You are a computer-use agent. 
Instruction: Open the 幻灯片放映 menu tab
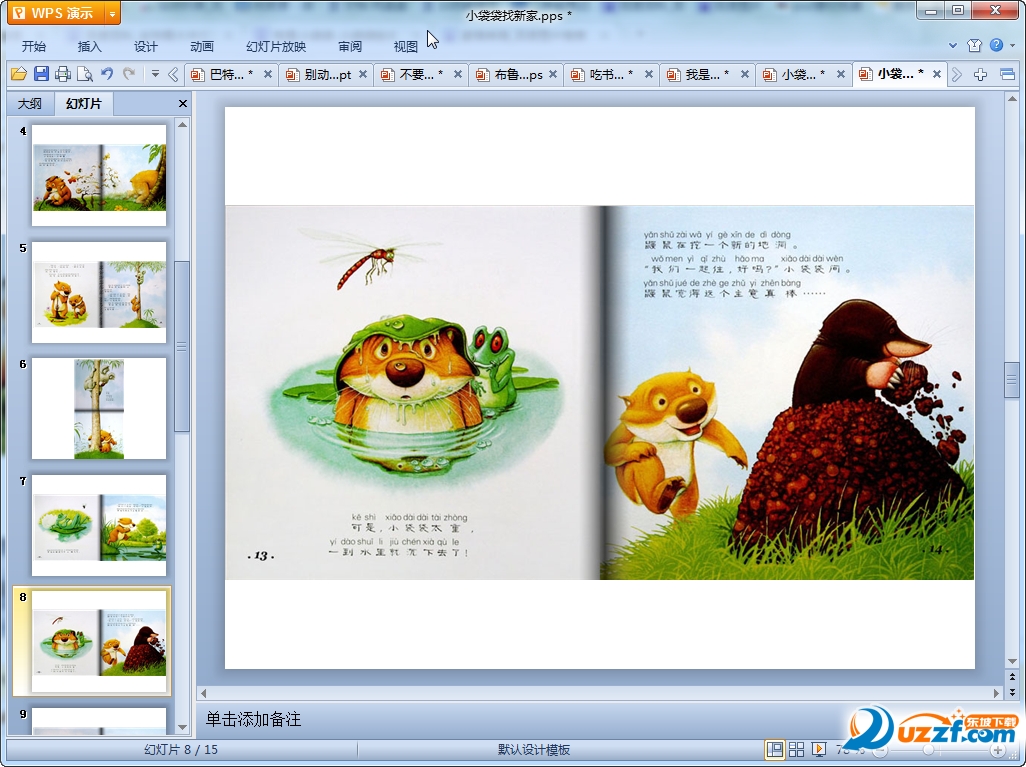point(276,46)
